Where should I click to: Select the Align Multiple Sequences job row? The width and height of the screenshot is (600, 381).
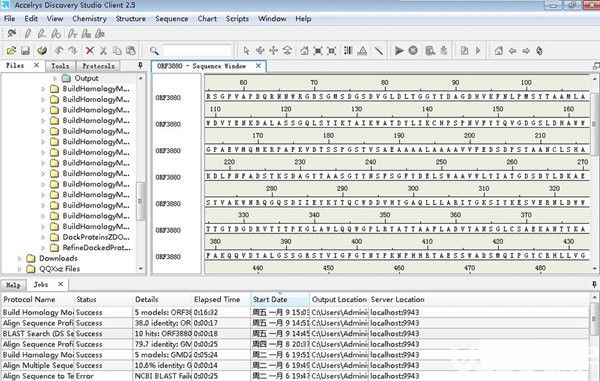click(x=295, y=365)
